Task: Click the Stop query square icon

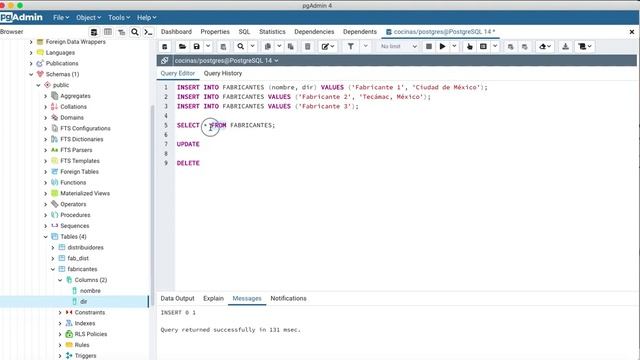Action: (429, 47)
